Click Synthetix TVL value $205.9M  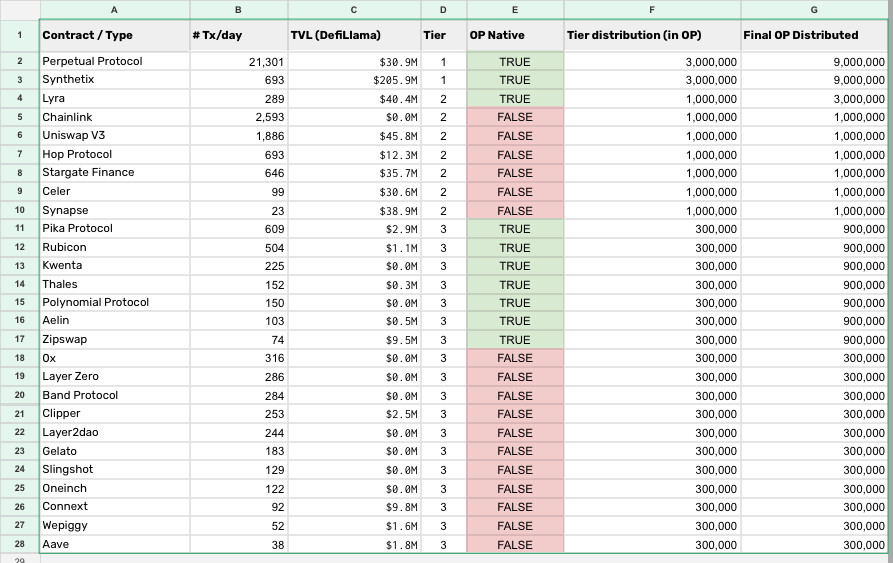coord(353,80)
